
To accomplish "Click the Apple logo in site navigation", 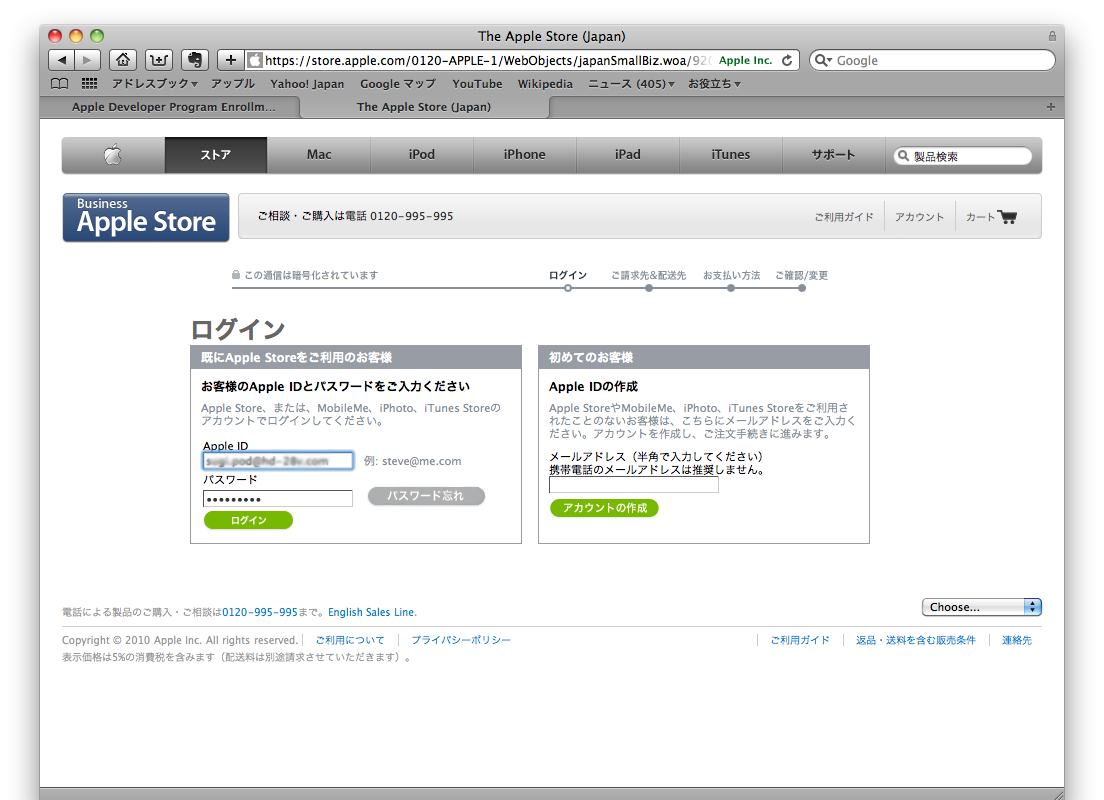I will pyautogui.click(x=113, y=155).
